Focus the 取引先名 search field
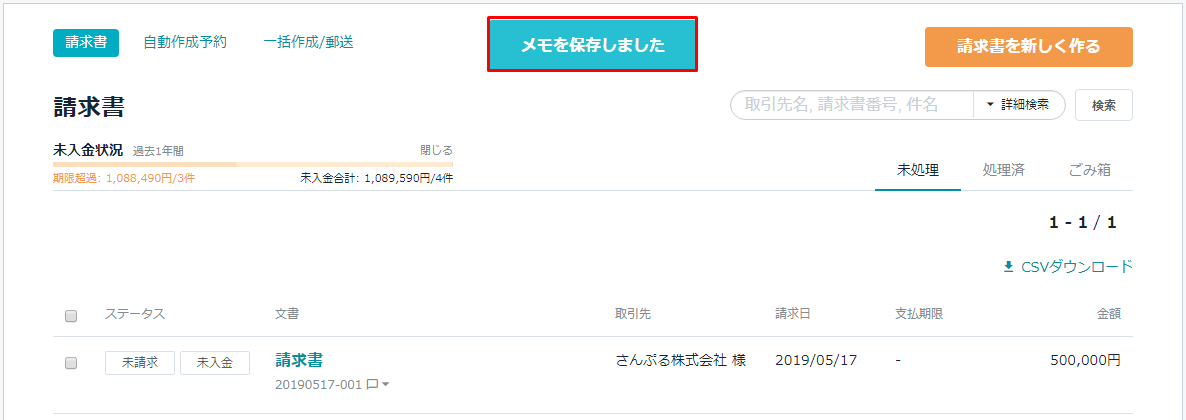Viewport: 1186px width, 420px height. click(x=852, y=105)
